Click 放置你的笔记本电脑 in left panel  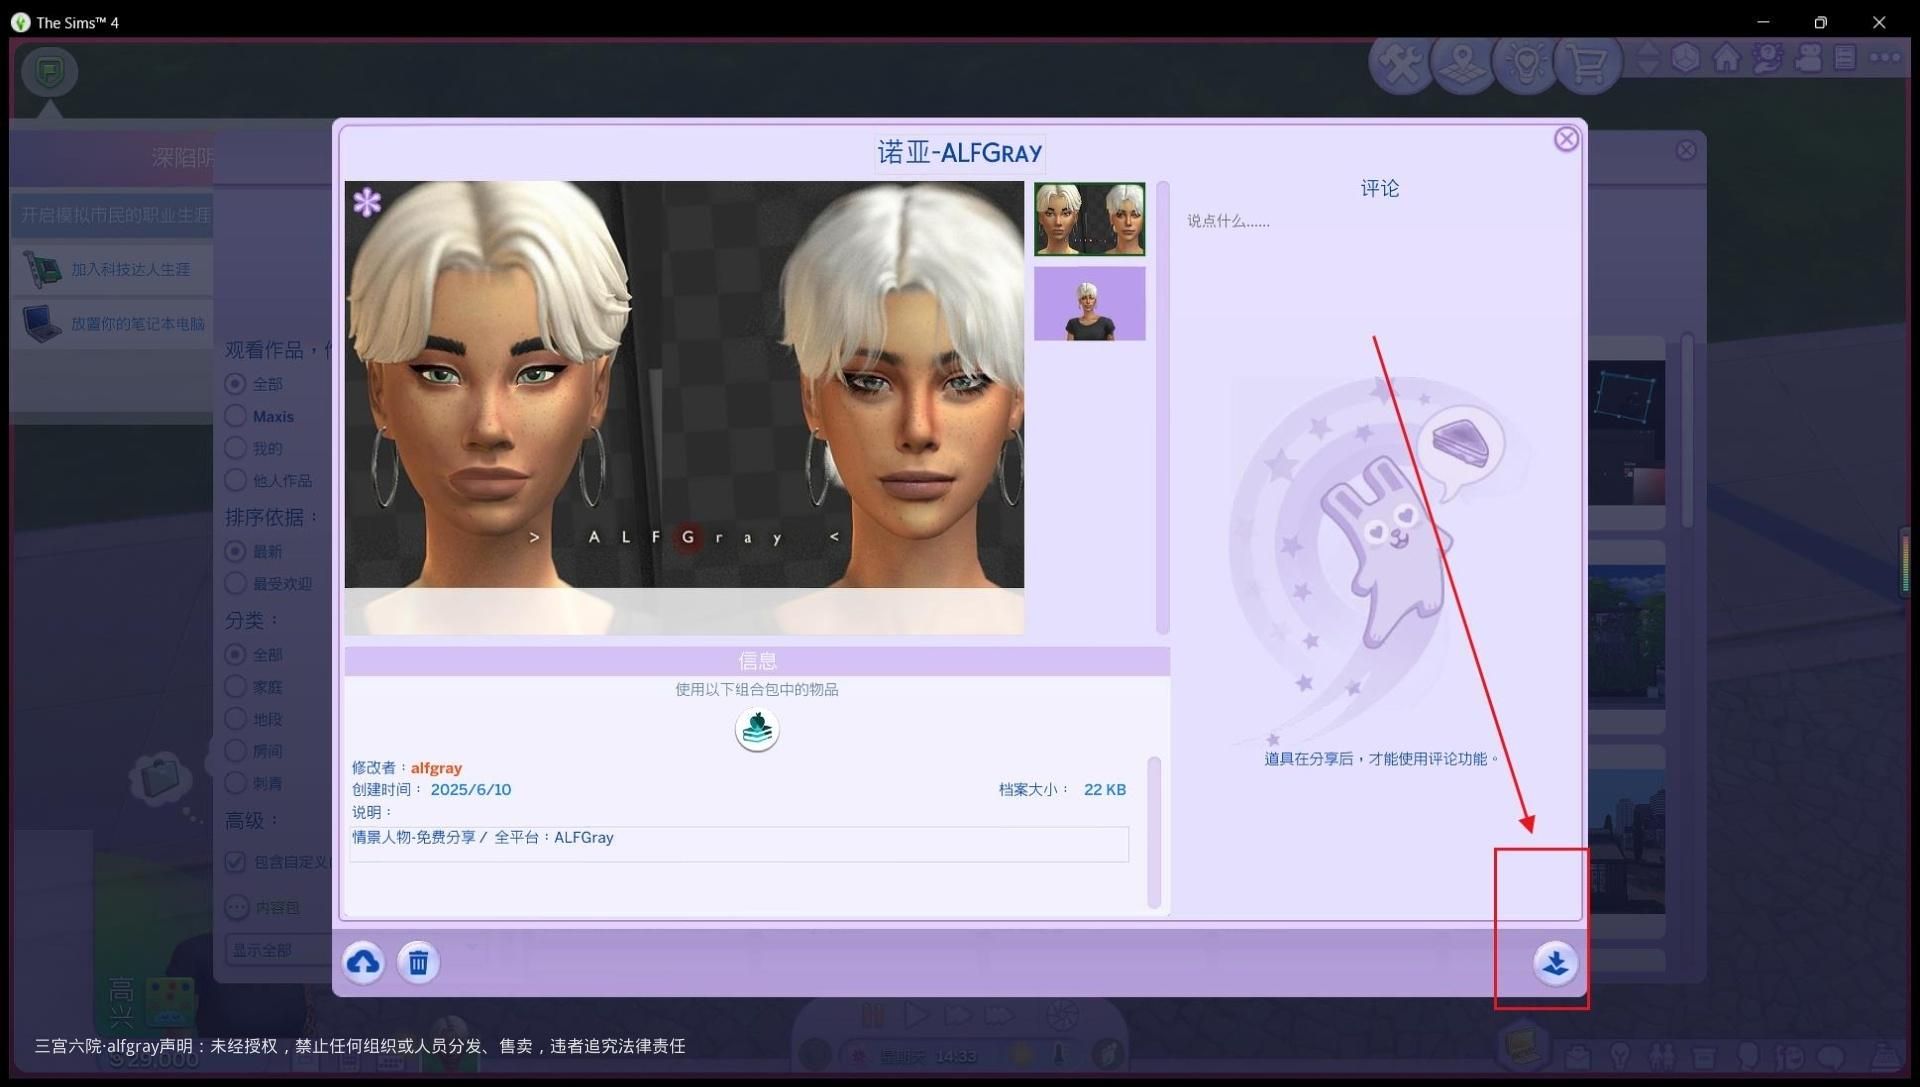114,323
